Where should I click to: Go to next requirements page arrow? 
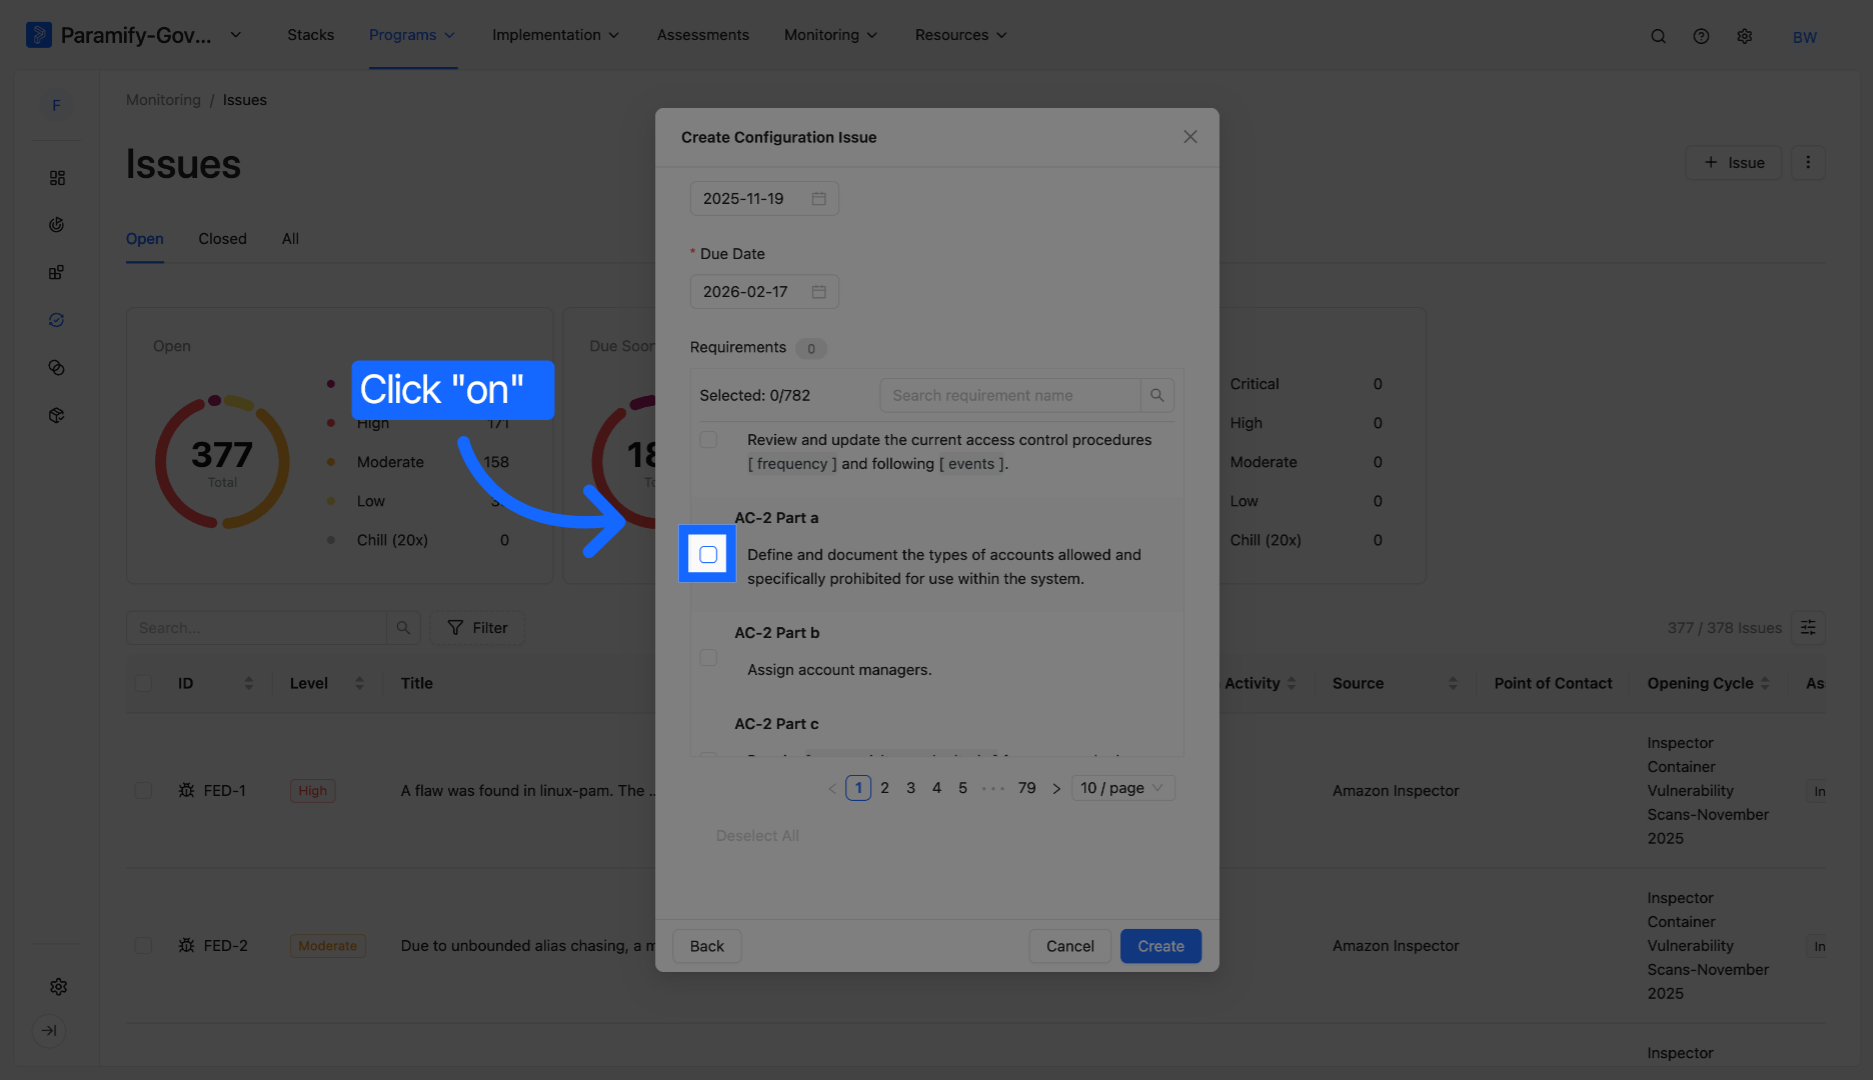pyautogui.click(x=1056, y=789)
